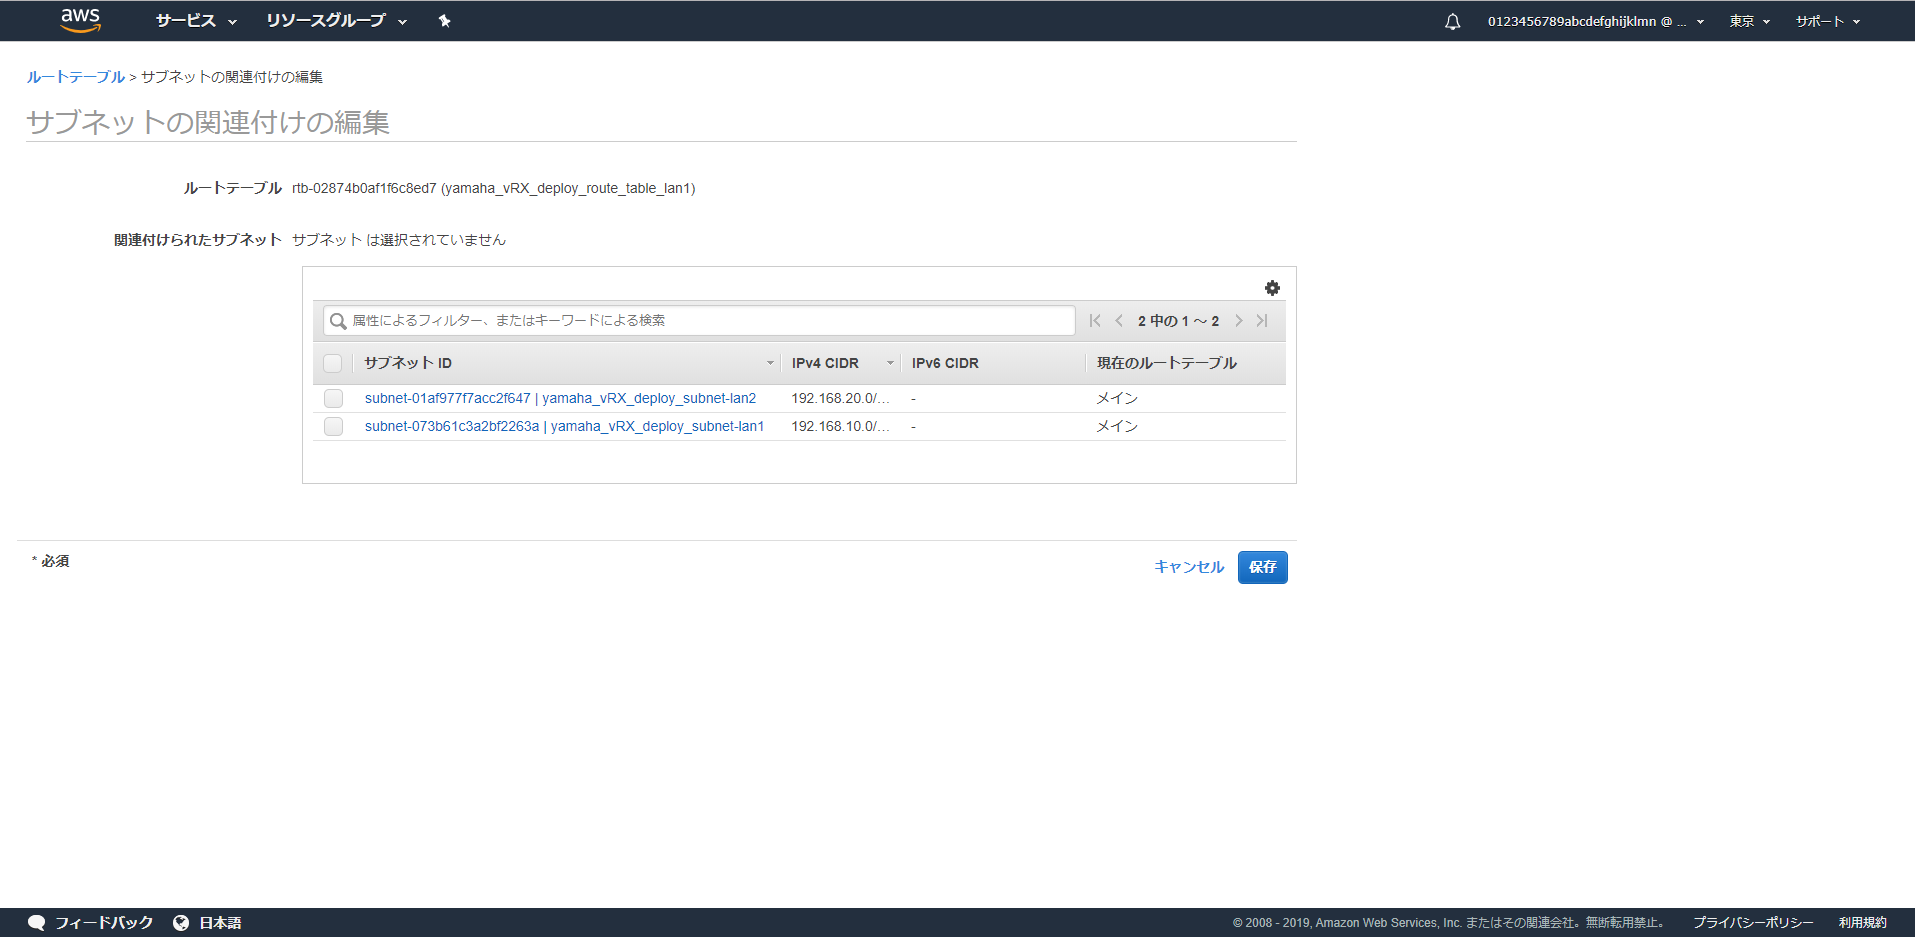Sort by the サブネット ID column

(x=407, y=363)
